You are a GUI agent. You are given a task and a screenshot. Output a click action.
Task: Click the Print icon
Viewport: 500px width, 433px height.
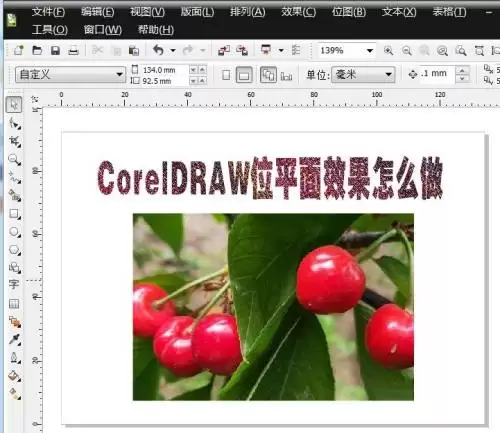click(x=73, y=51)
